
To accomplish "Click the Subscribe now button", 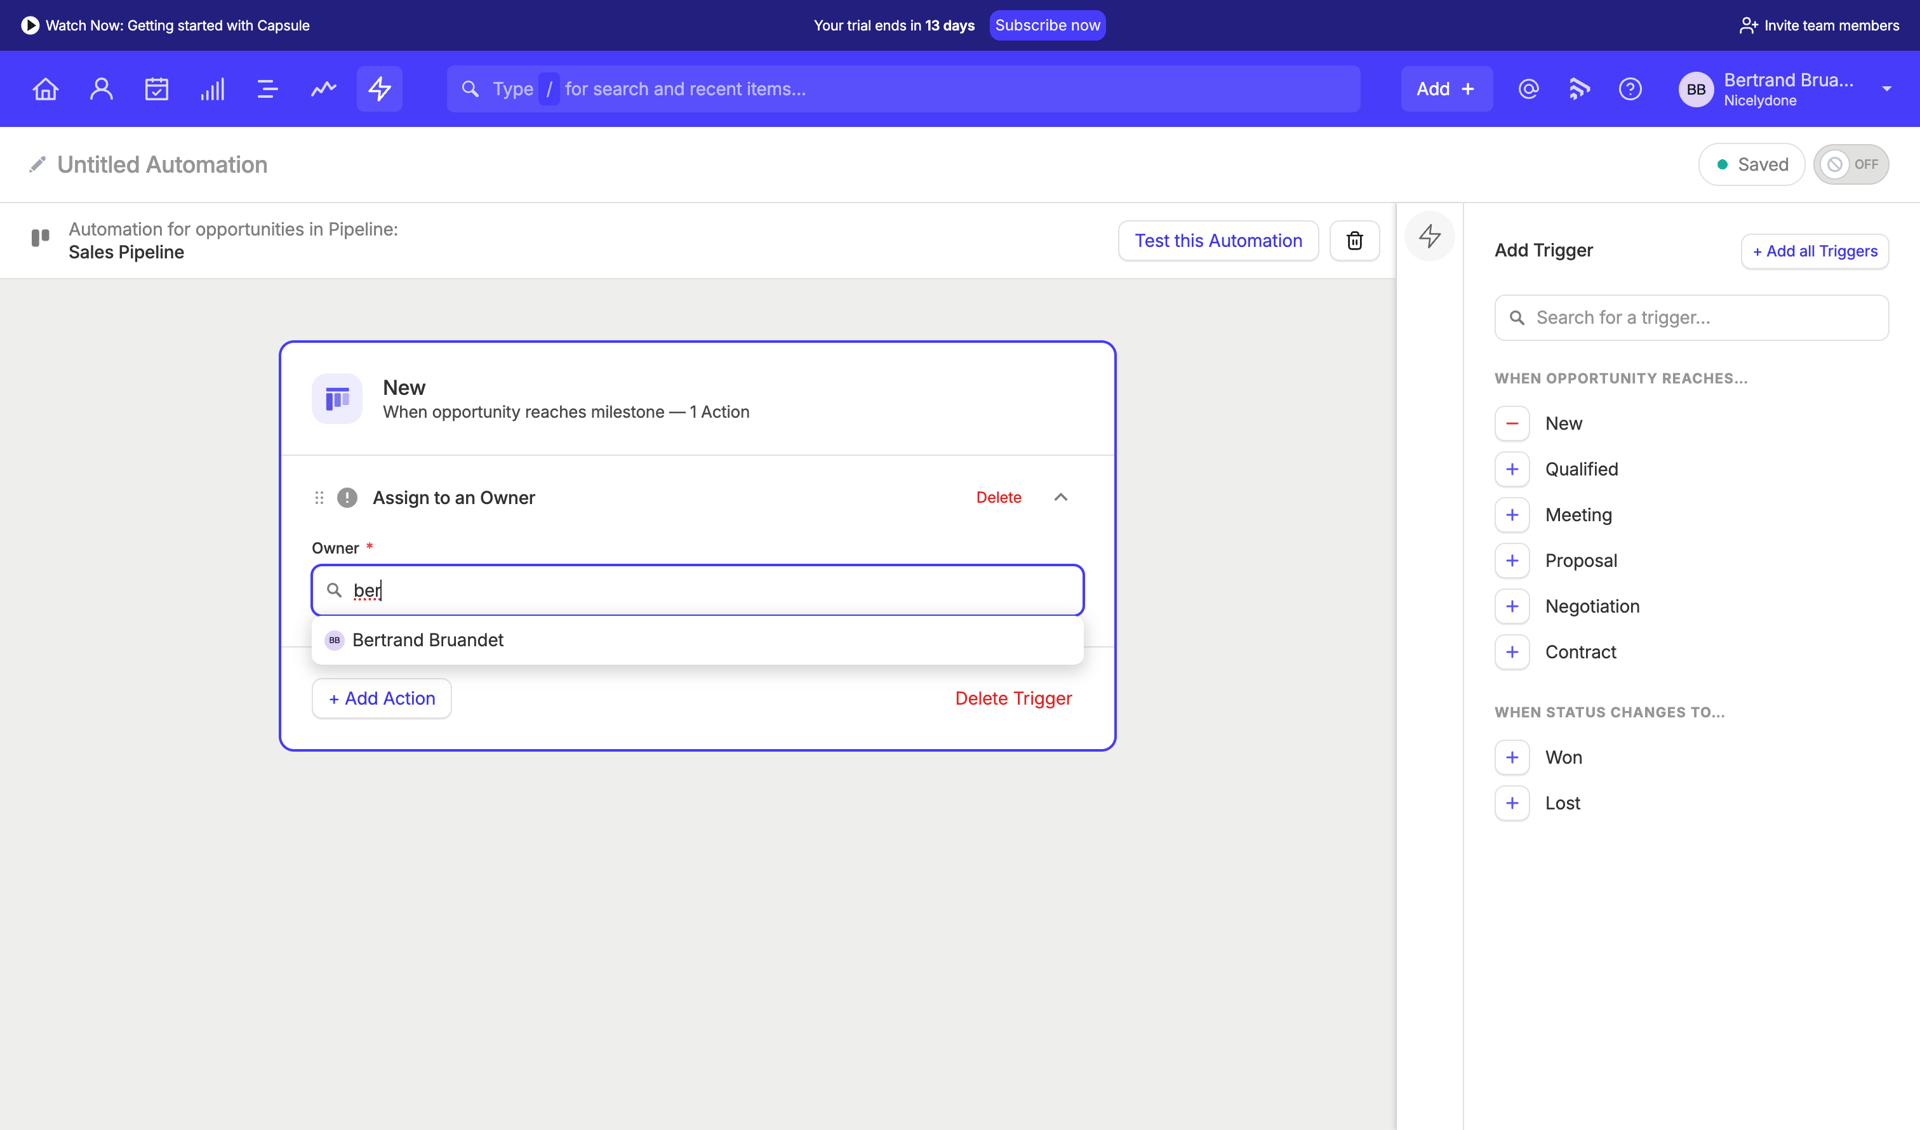I will click(1047, 25).
